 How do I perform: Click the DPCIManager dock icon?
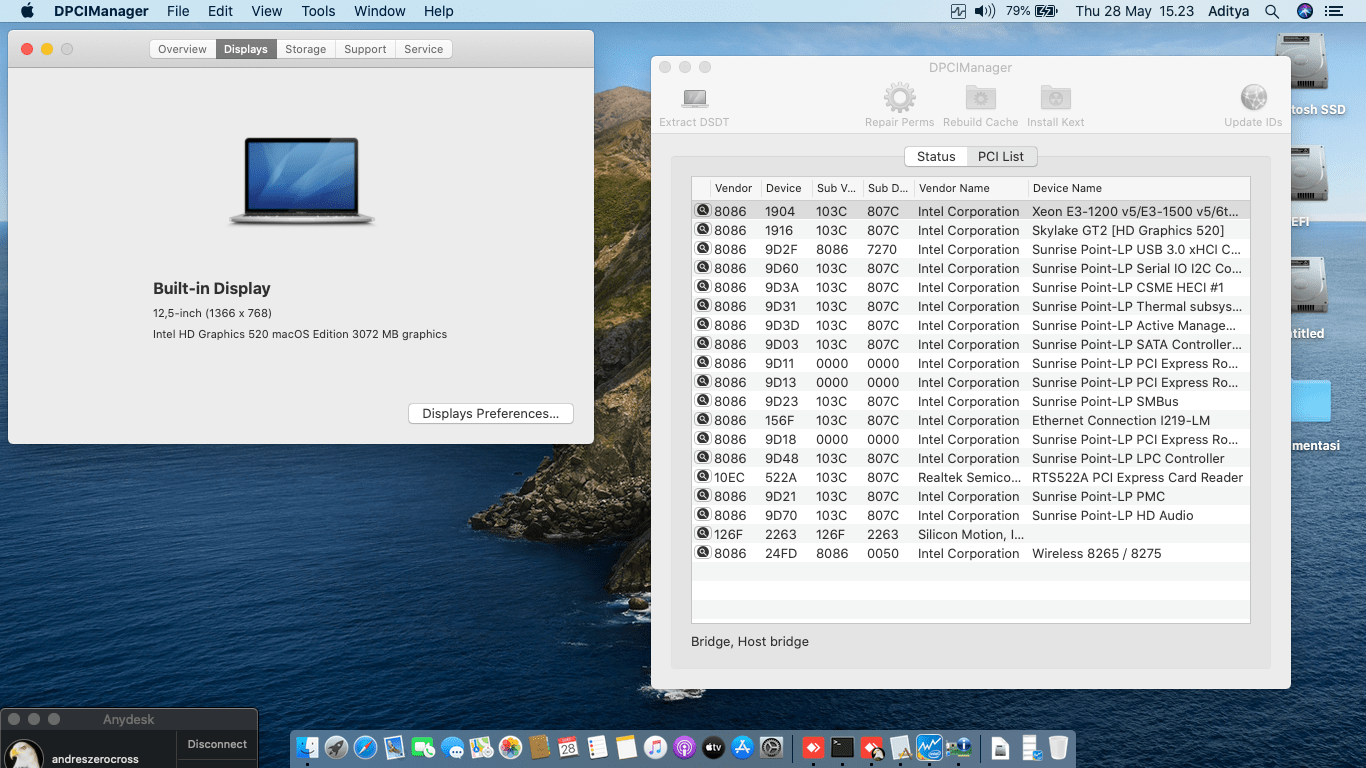click(959, 747)
